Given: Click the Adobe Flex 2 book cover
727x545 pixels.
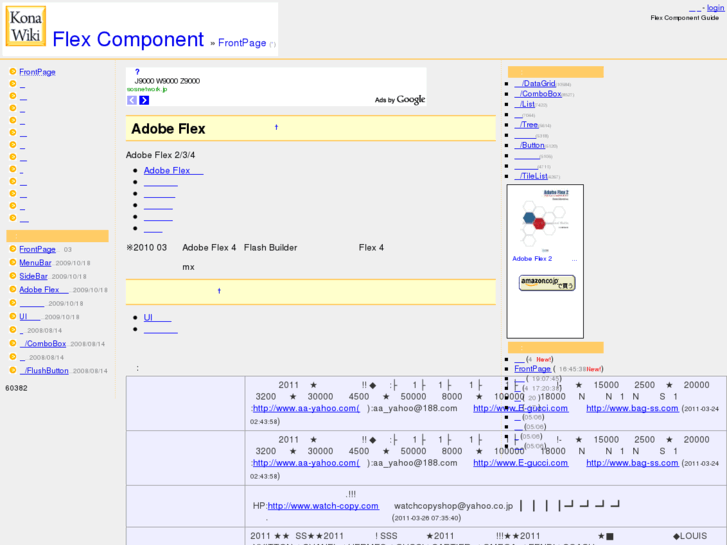Looking at the screenshot, I should click(x=545, y=219).
